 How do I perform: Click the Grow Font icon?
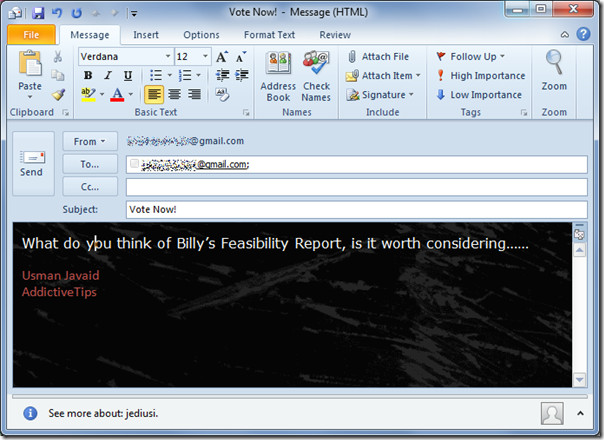pos(222,57)
